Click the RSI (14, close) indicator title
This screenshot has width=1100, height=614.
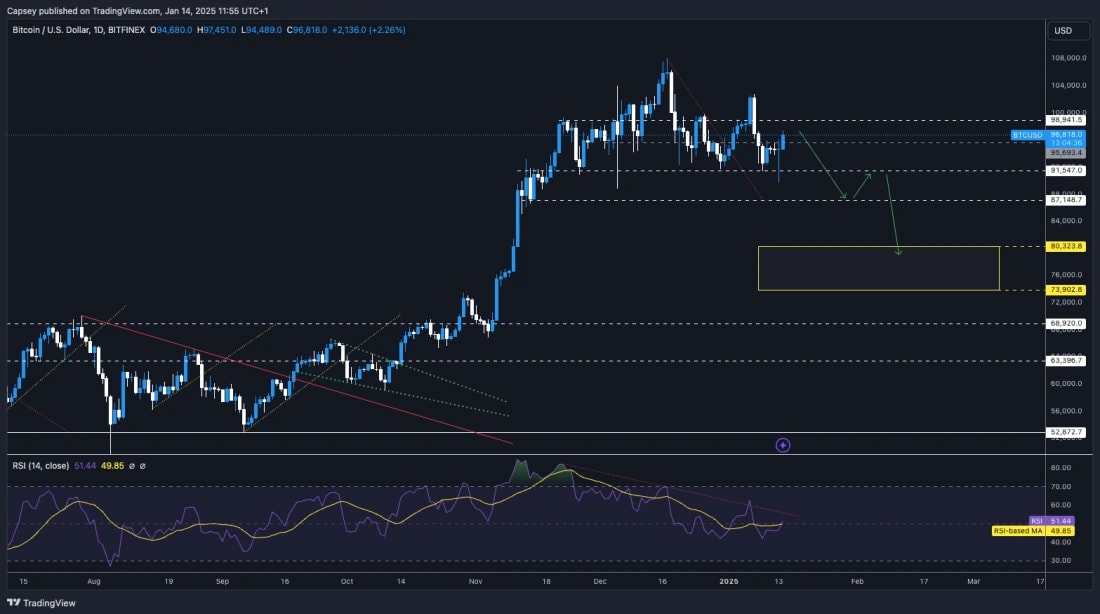tap(42, 466)
